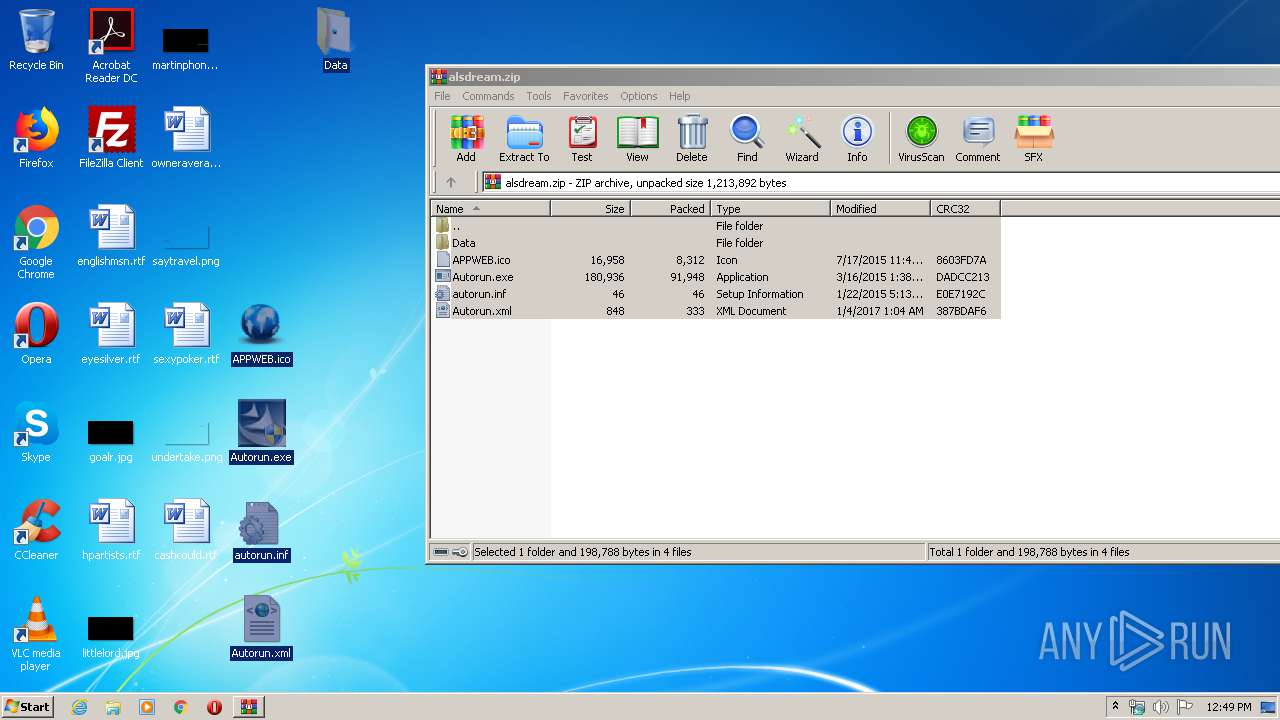Sort file list by Packed column

pos(670,208)
